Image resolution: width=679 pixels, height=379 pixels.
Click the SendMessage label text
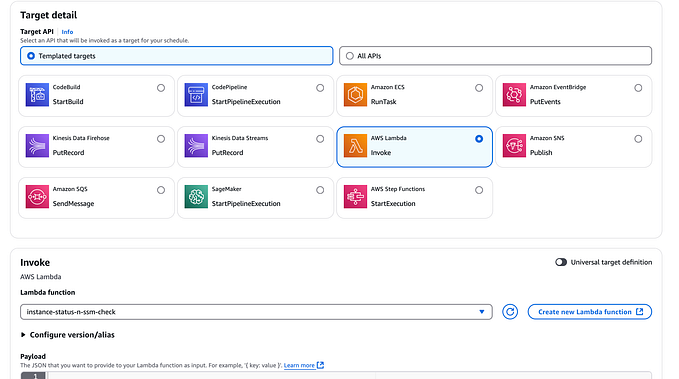point(73,204)
